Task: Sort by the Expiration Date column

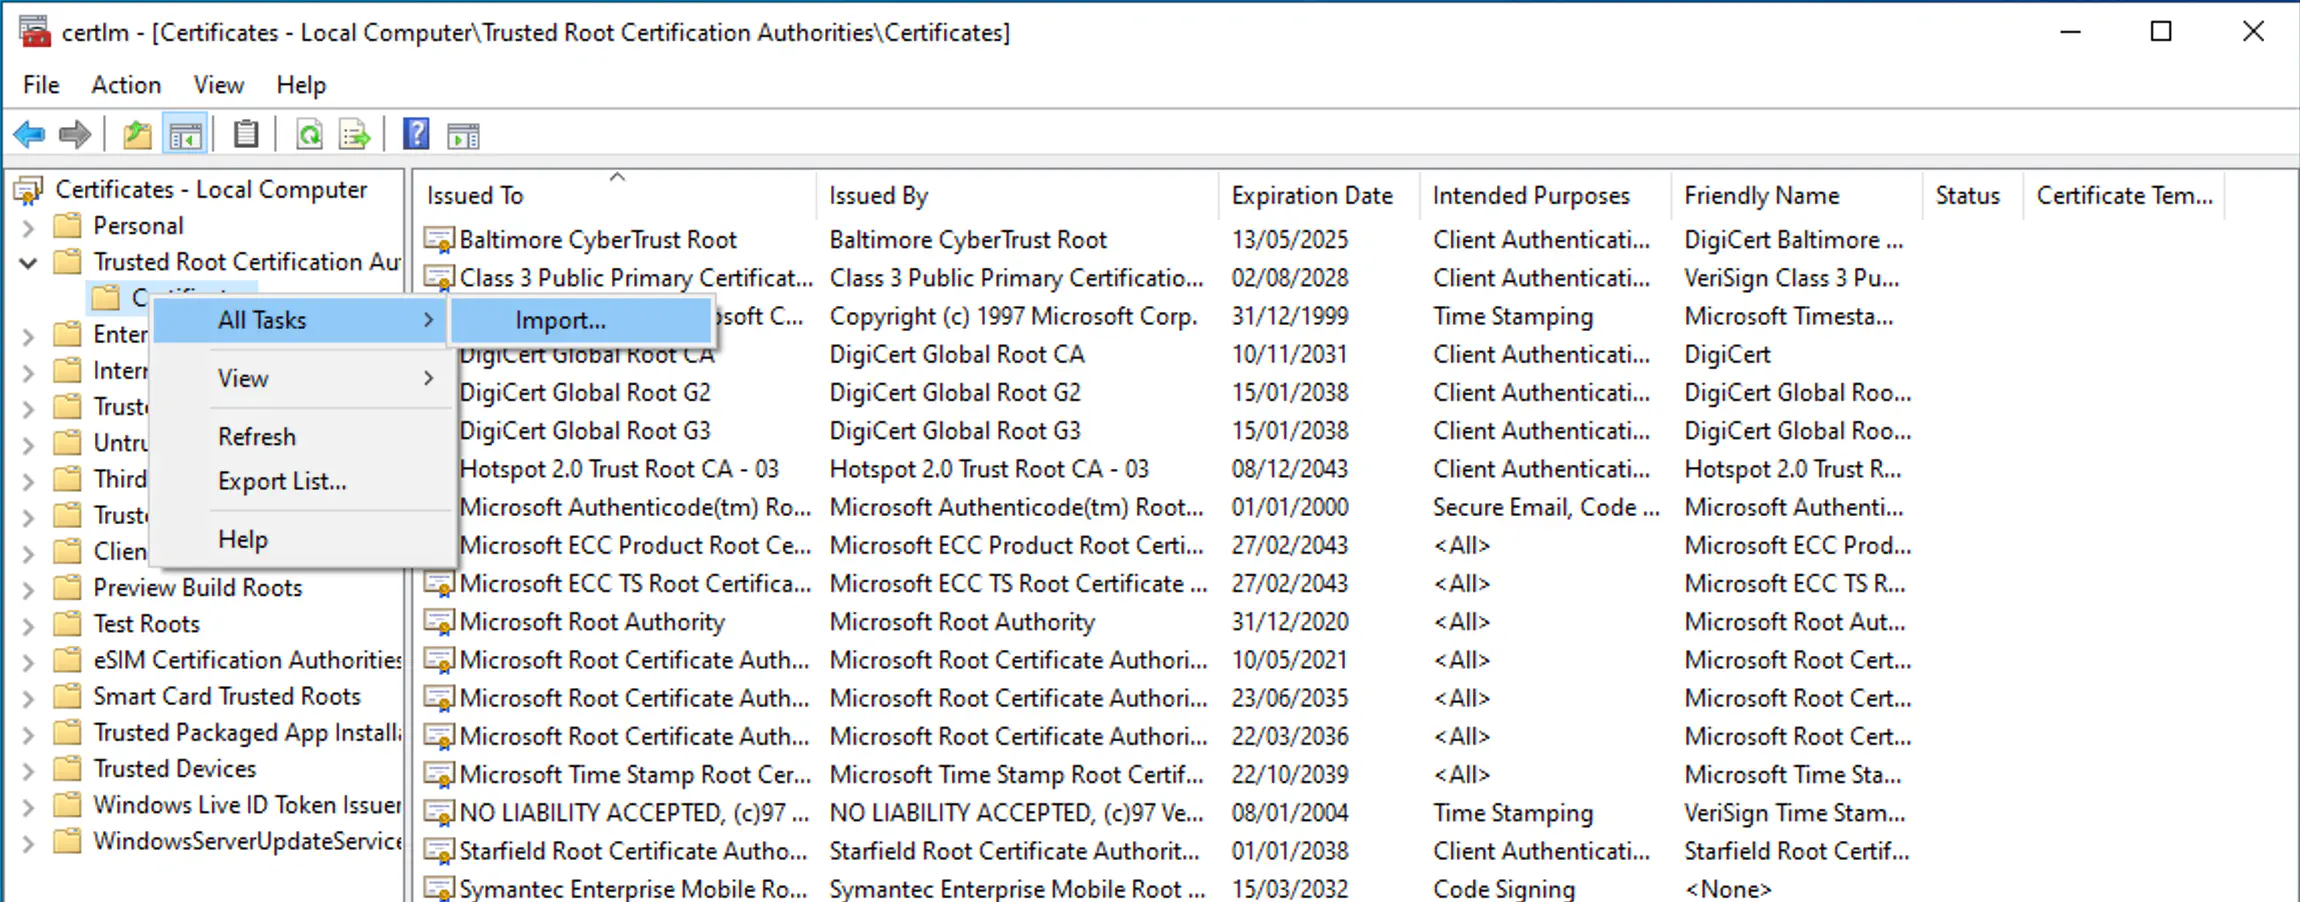Action: click(1311, 194)
